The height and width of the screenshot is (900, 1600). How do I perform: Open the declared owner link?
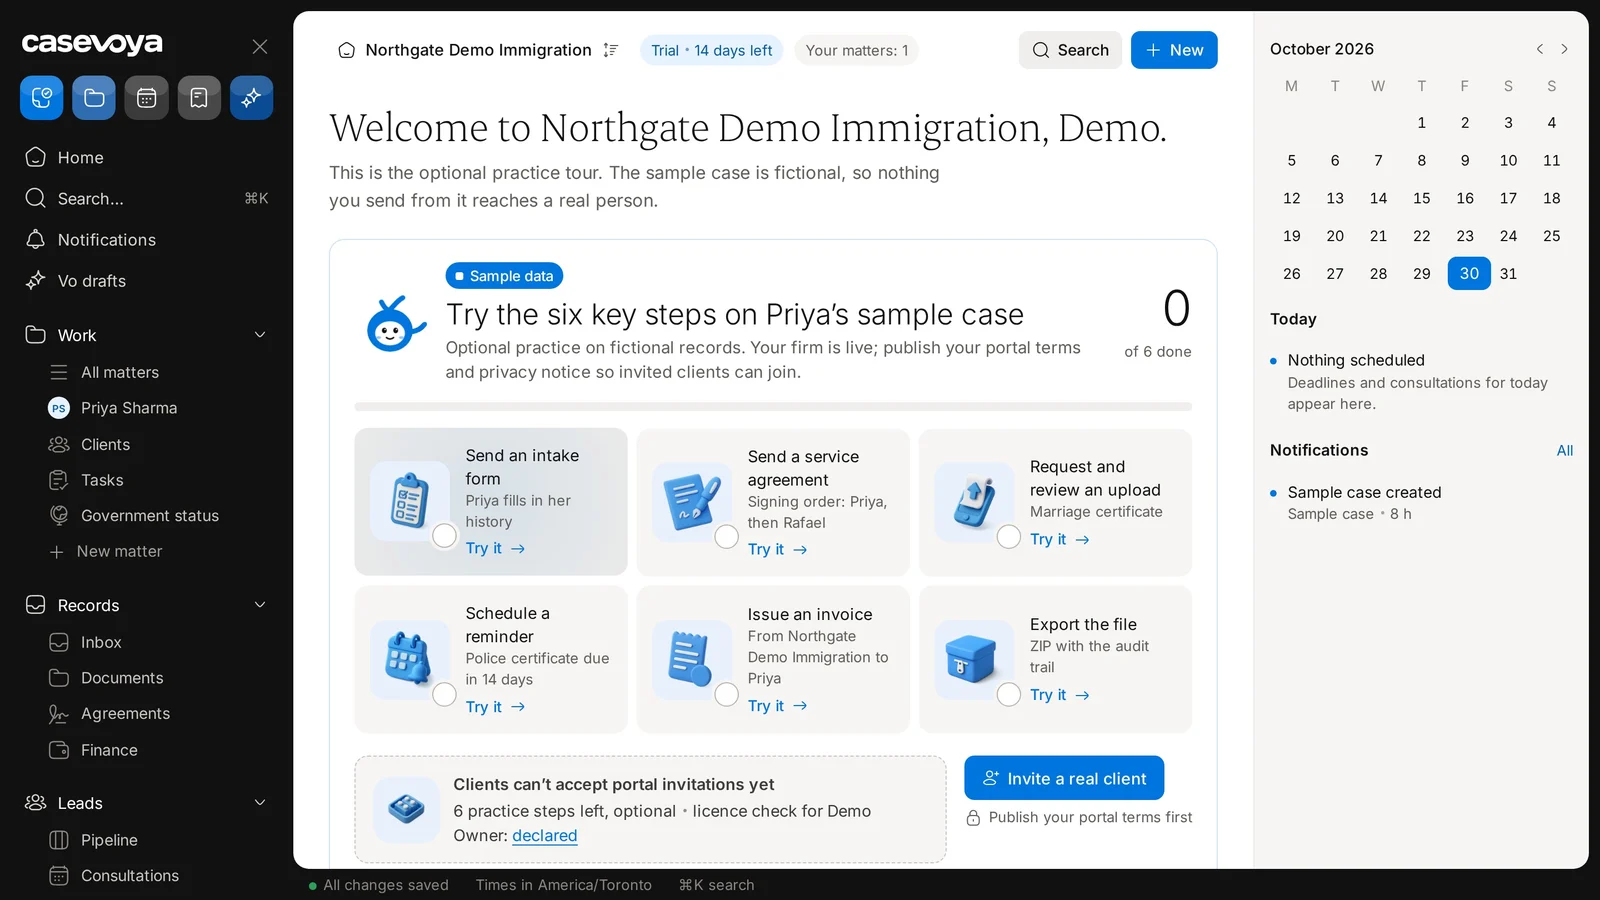pyautogui.click(x=545, y=836)
